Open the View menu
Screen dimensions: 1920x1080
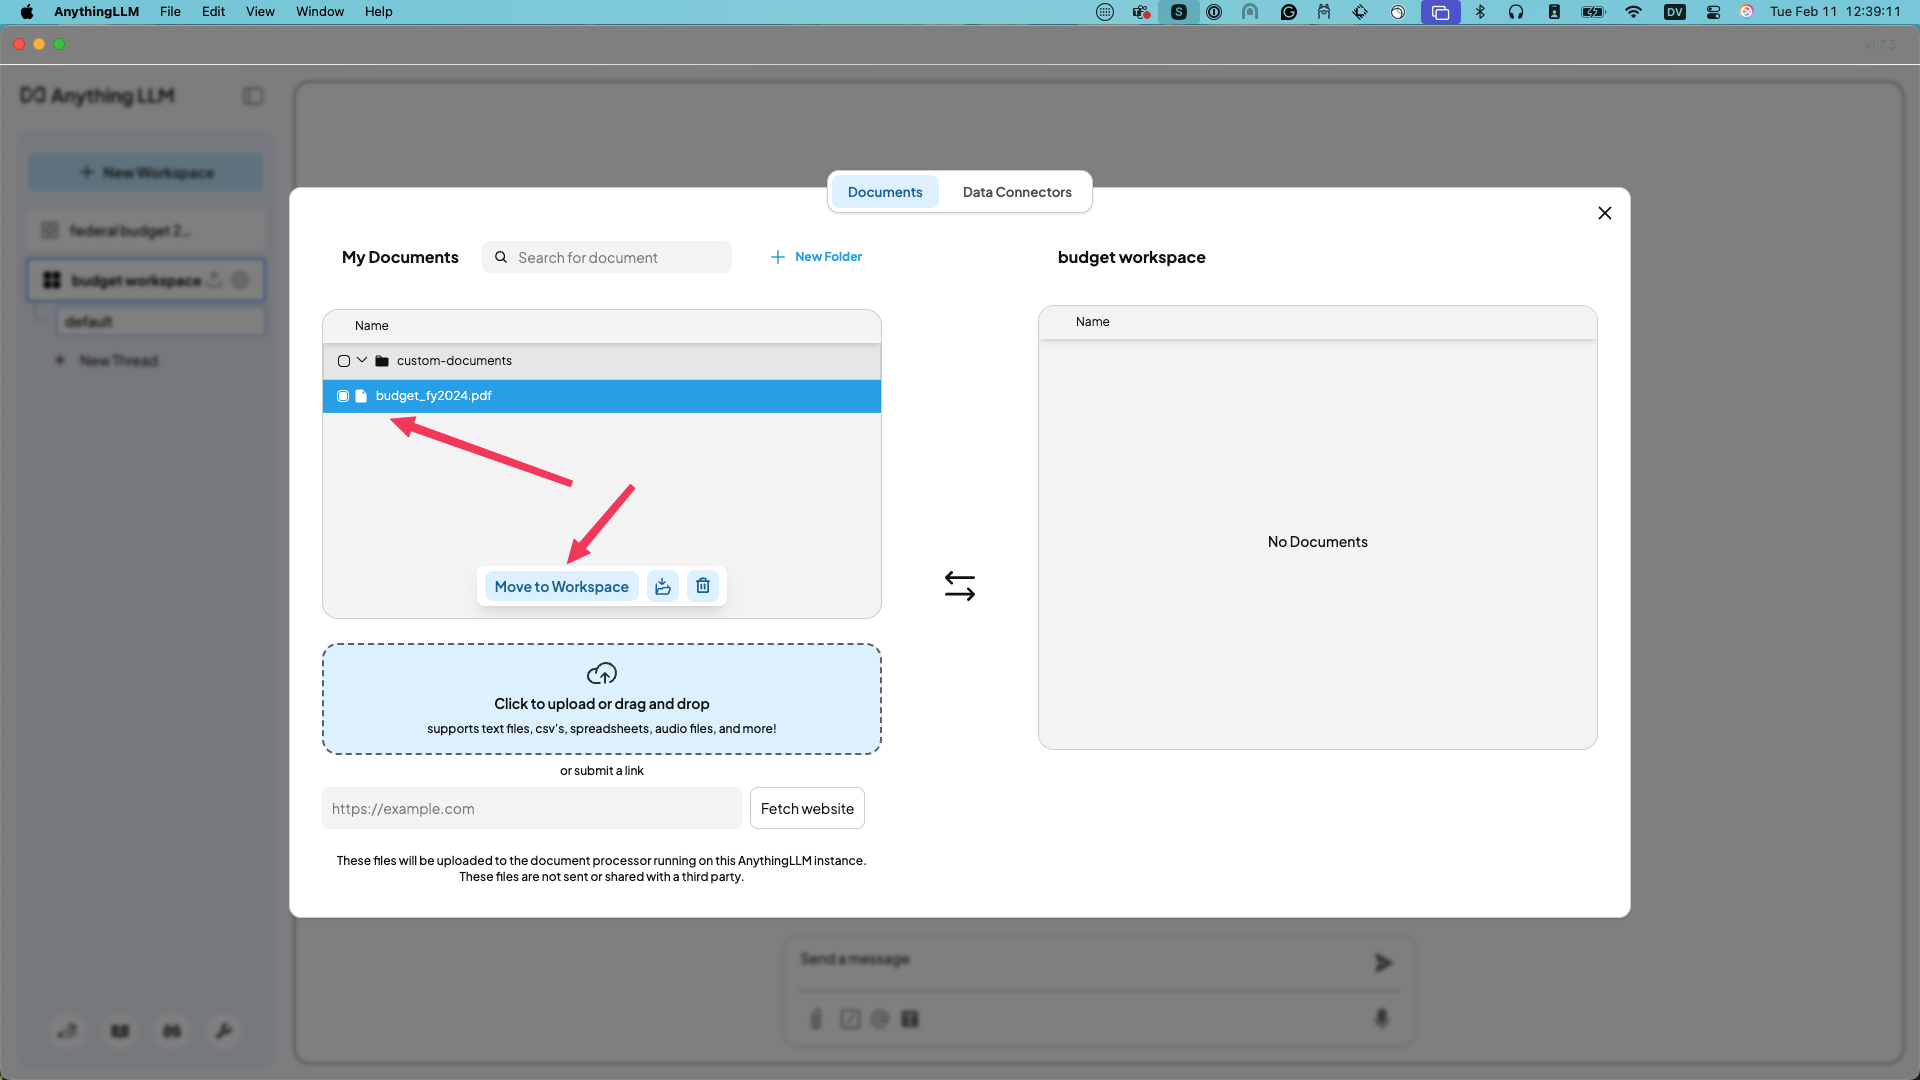coord(260,12)
